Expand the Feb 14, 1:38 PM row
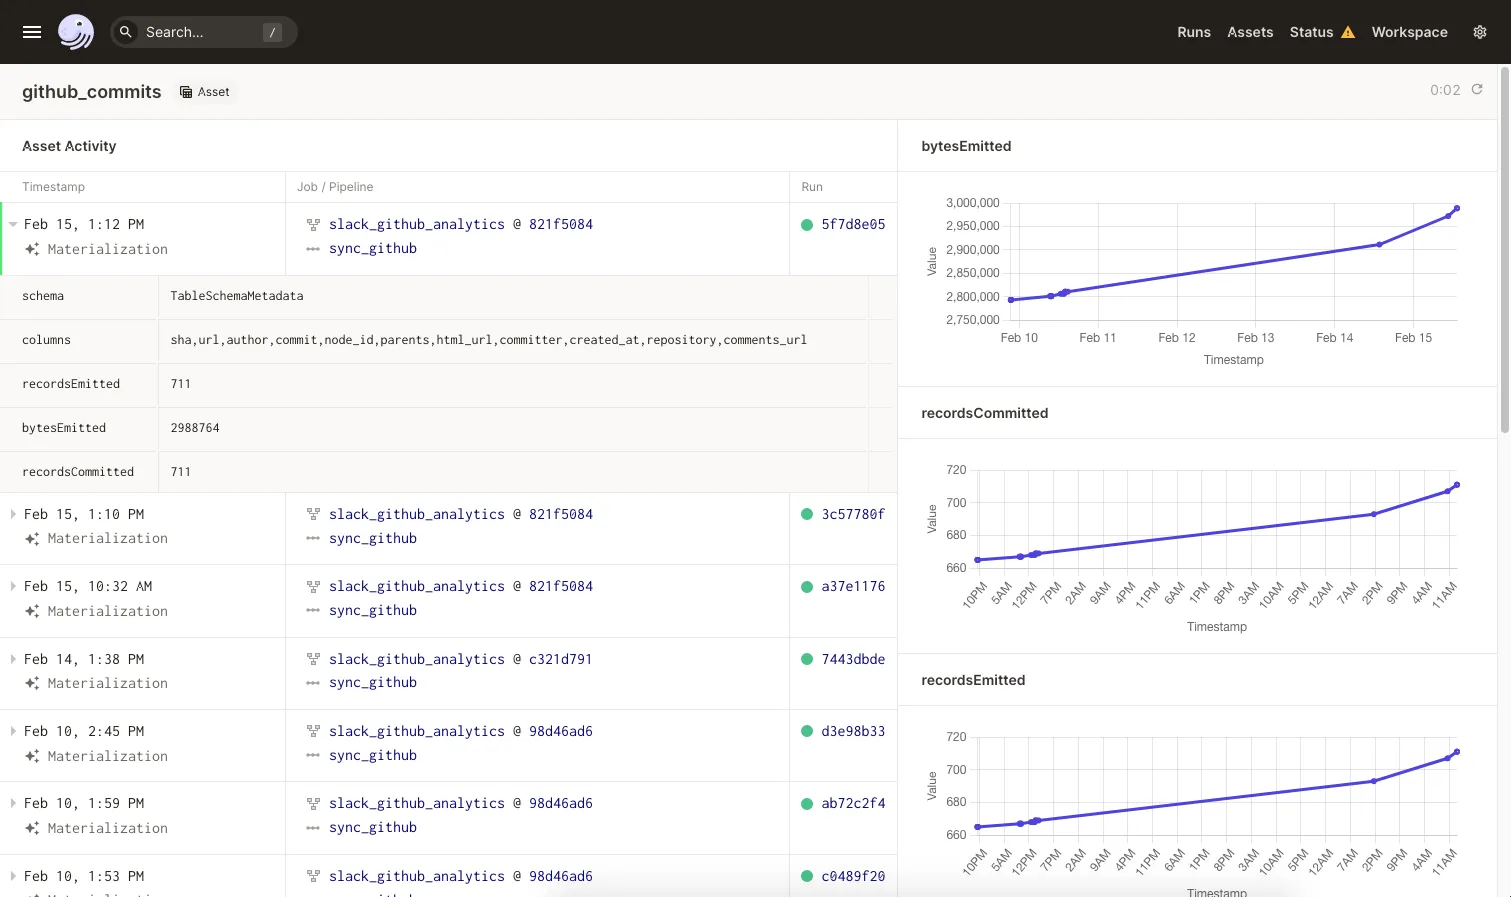Viewport: 1511px width, 897px height. click(x=13, y=660)
